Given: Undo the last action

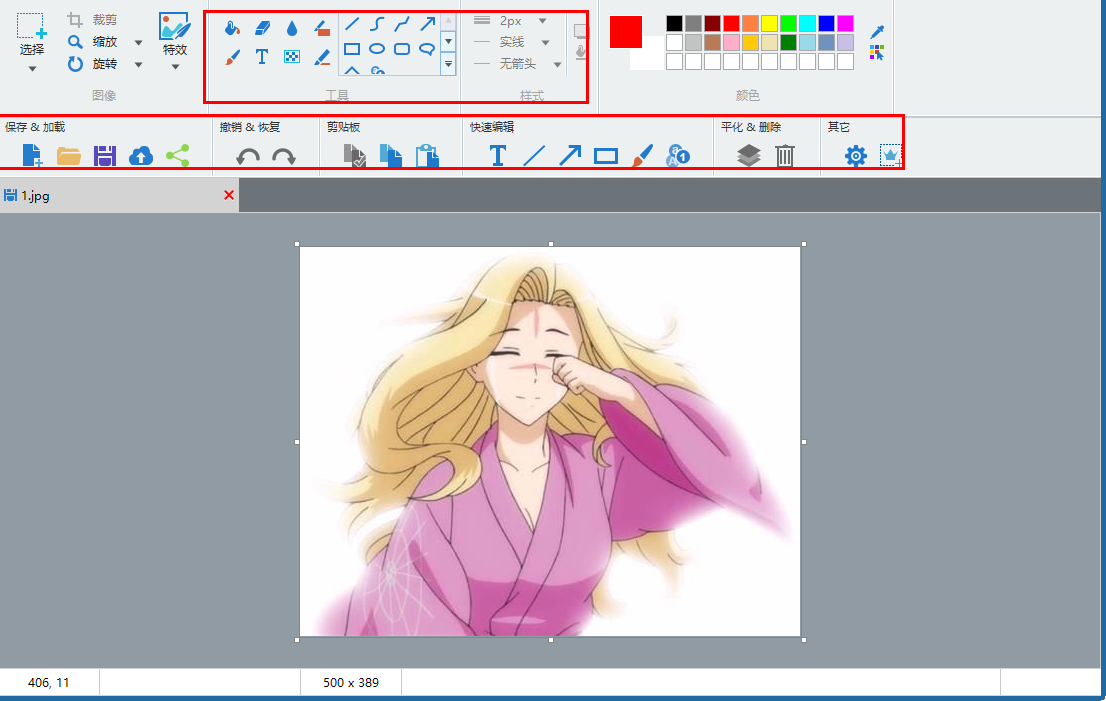Looking at the screenshot, I should (x=248, y=157).
